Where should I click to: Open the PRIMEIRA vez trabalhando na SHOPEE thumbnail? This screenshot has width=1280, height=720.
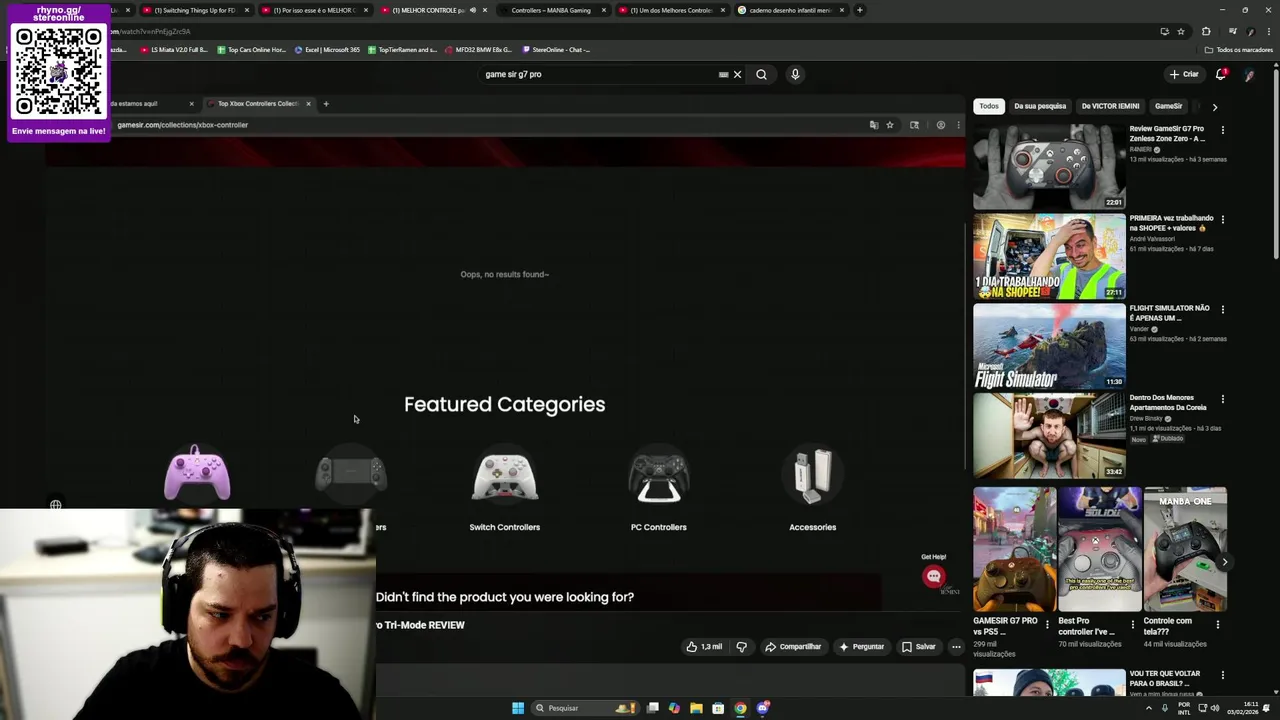1049,256
